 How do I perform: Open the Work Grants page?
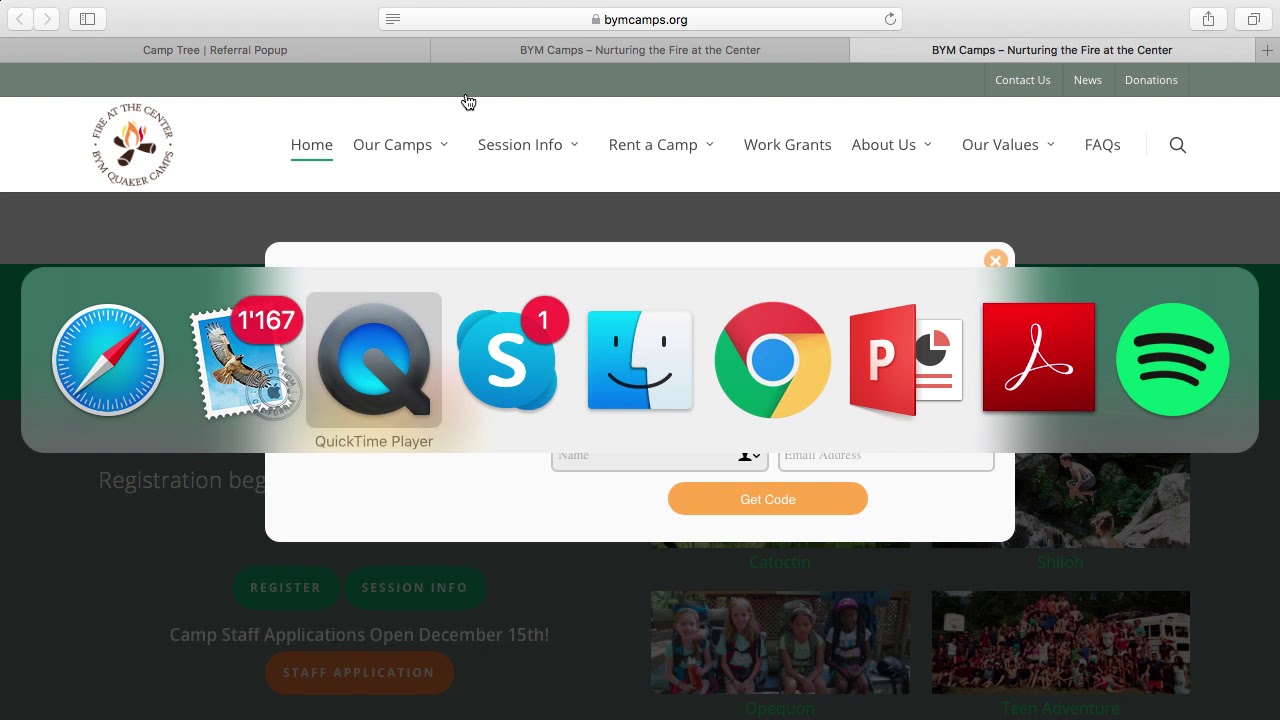(787, 145)
